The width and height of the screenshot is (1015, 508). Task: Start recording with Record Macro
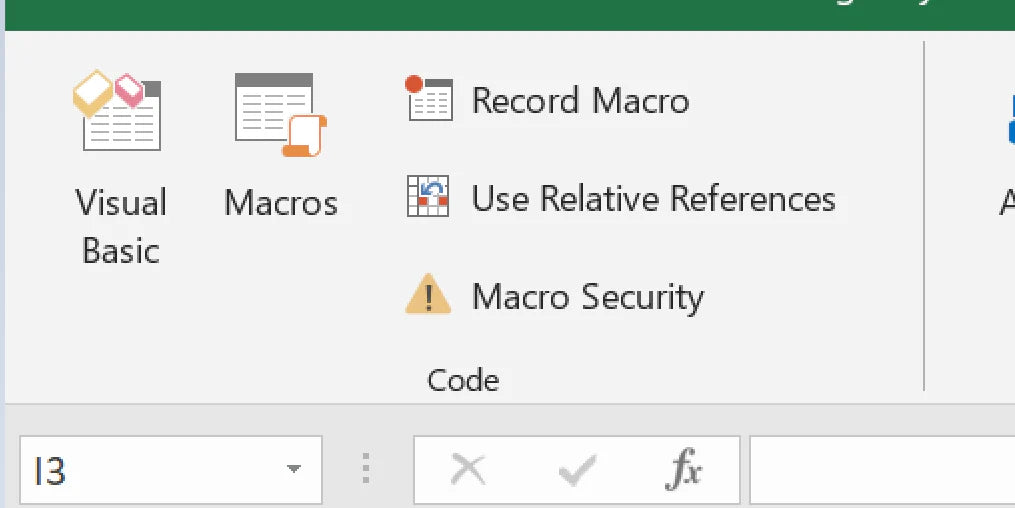[x=548, y=100]
